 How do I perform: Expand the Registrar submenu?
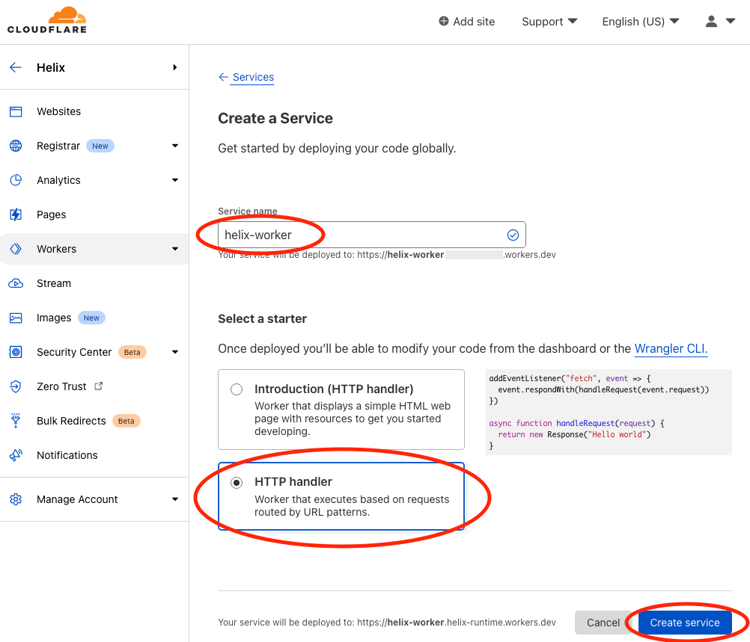point(175,146)
